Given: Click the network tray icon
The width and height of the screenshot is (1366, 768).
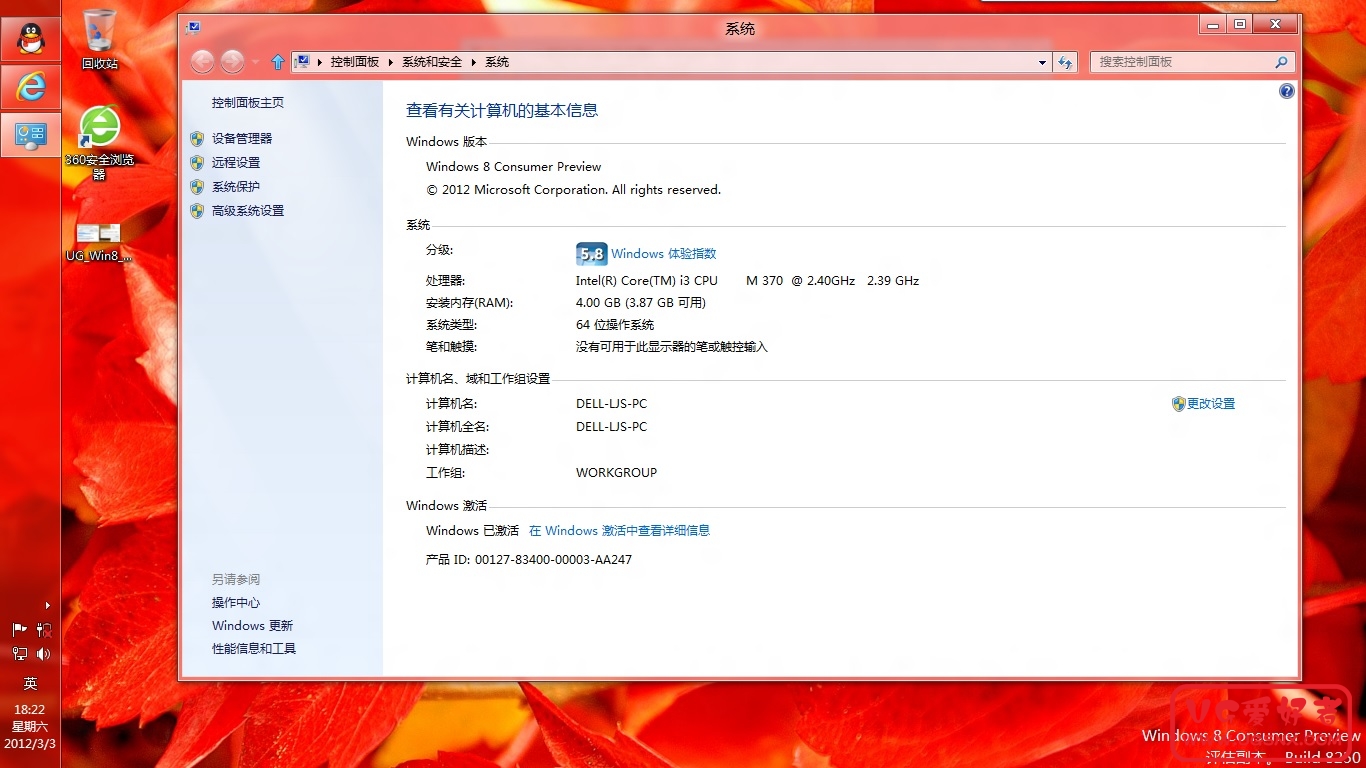Looking at the screenshot, I should [19, 654].
